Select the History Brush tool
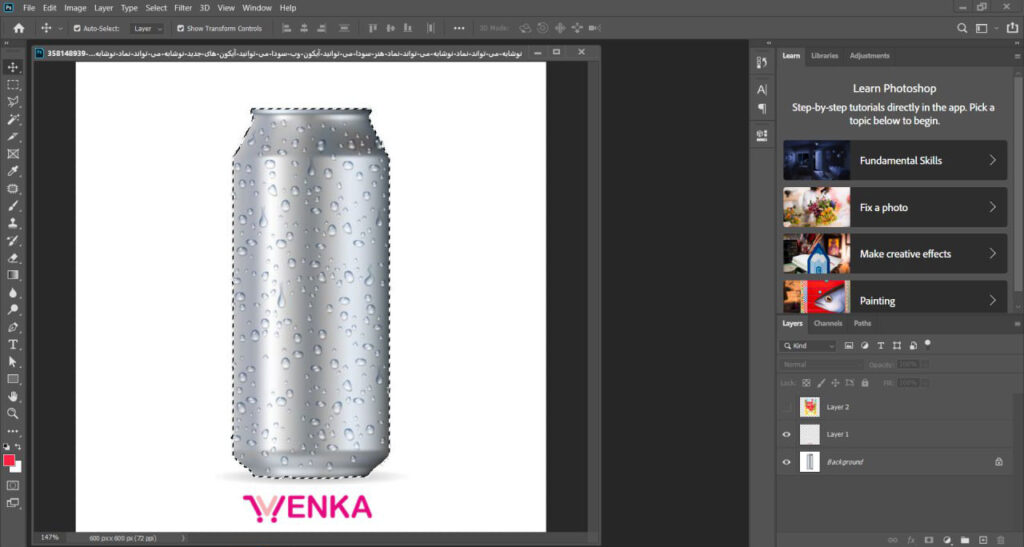The height and width of the screenshot is (547, 1024). [x=12, y=240]
